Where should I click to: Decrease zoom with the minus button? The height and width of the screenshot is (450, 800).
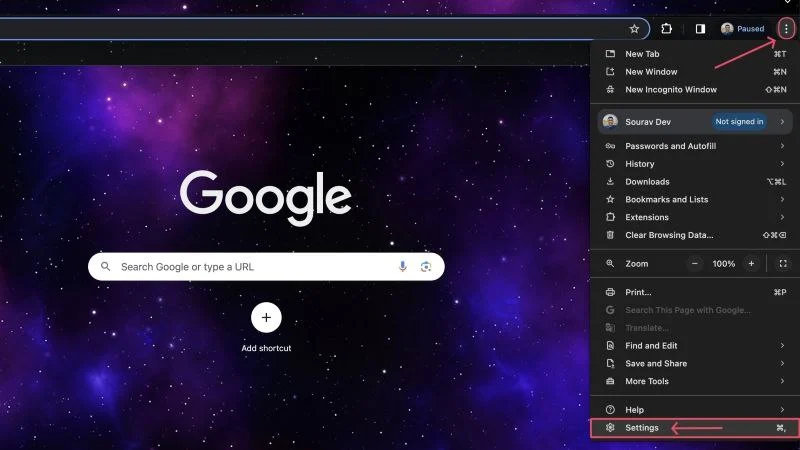[x=694, y=264]
